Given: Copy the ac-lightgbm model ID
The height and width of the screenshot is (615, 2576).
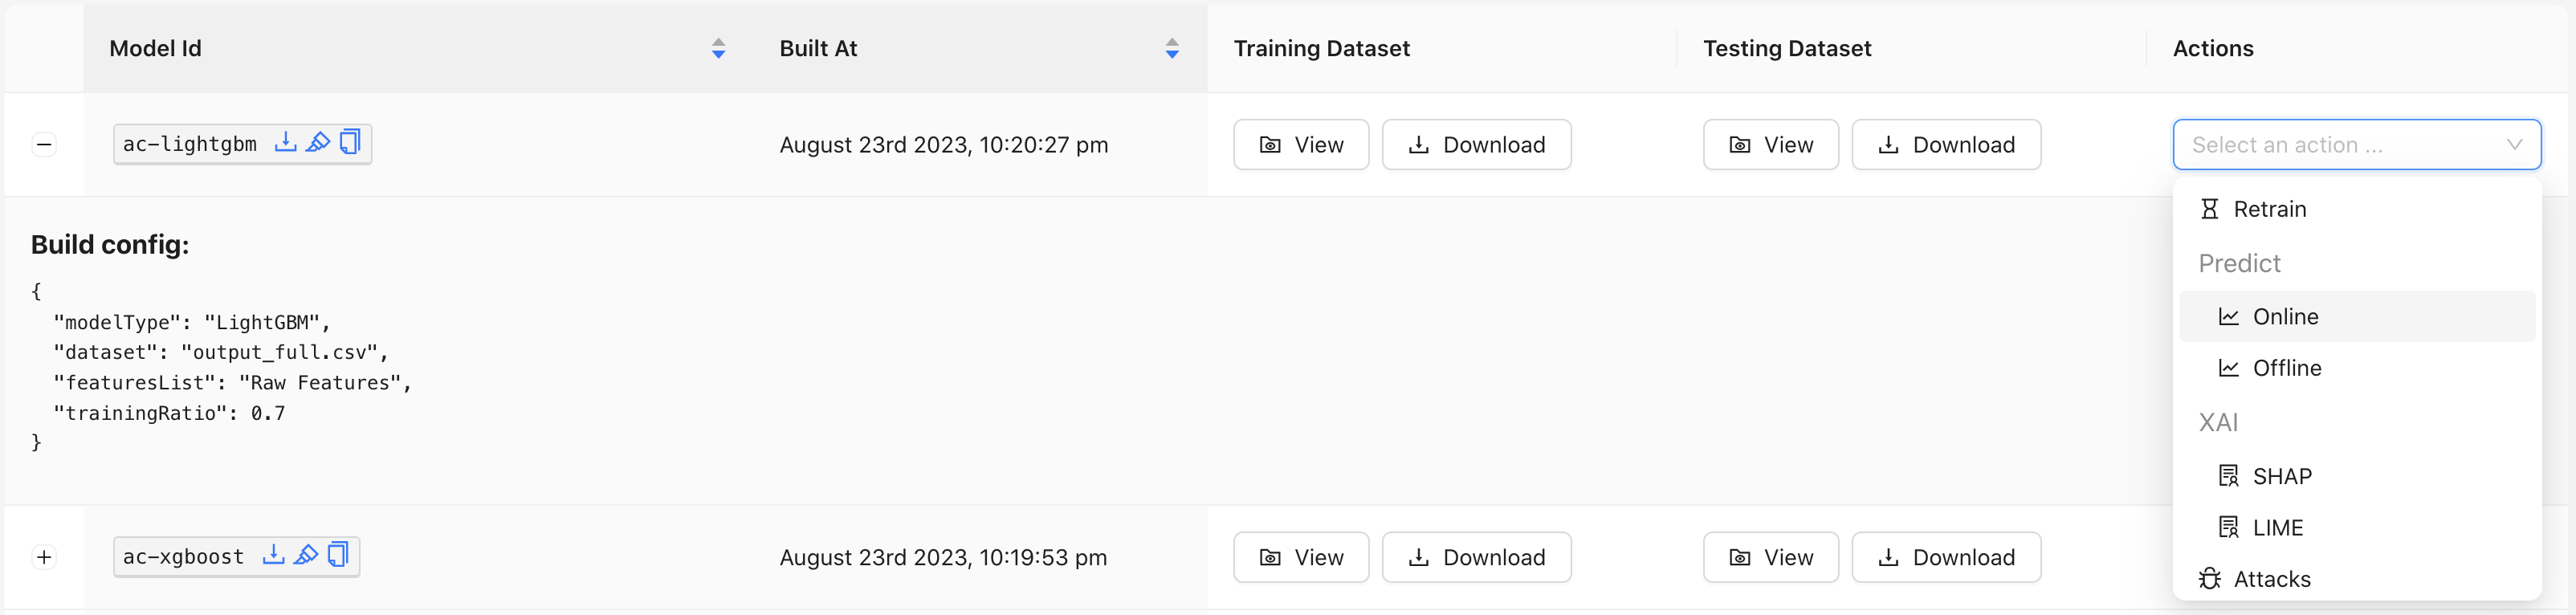Looking at the screenshot, I should coord(350,142).
